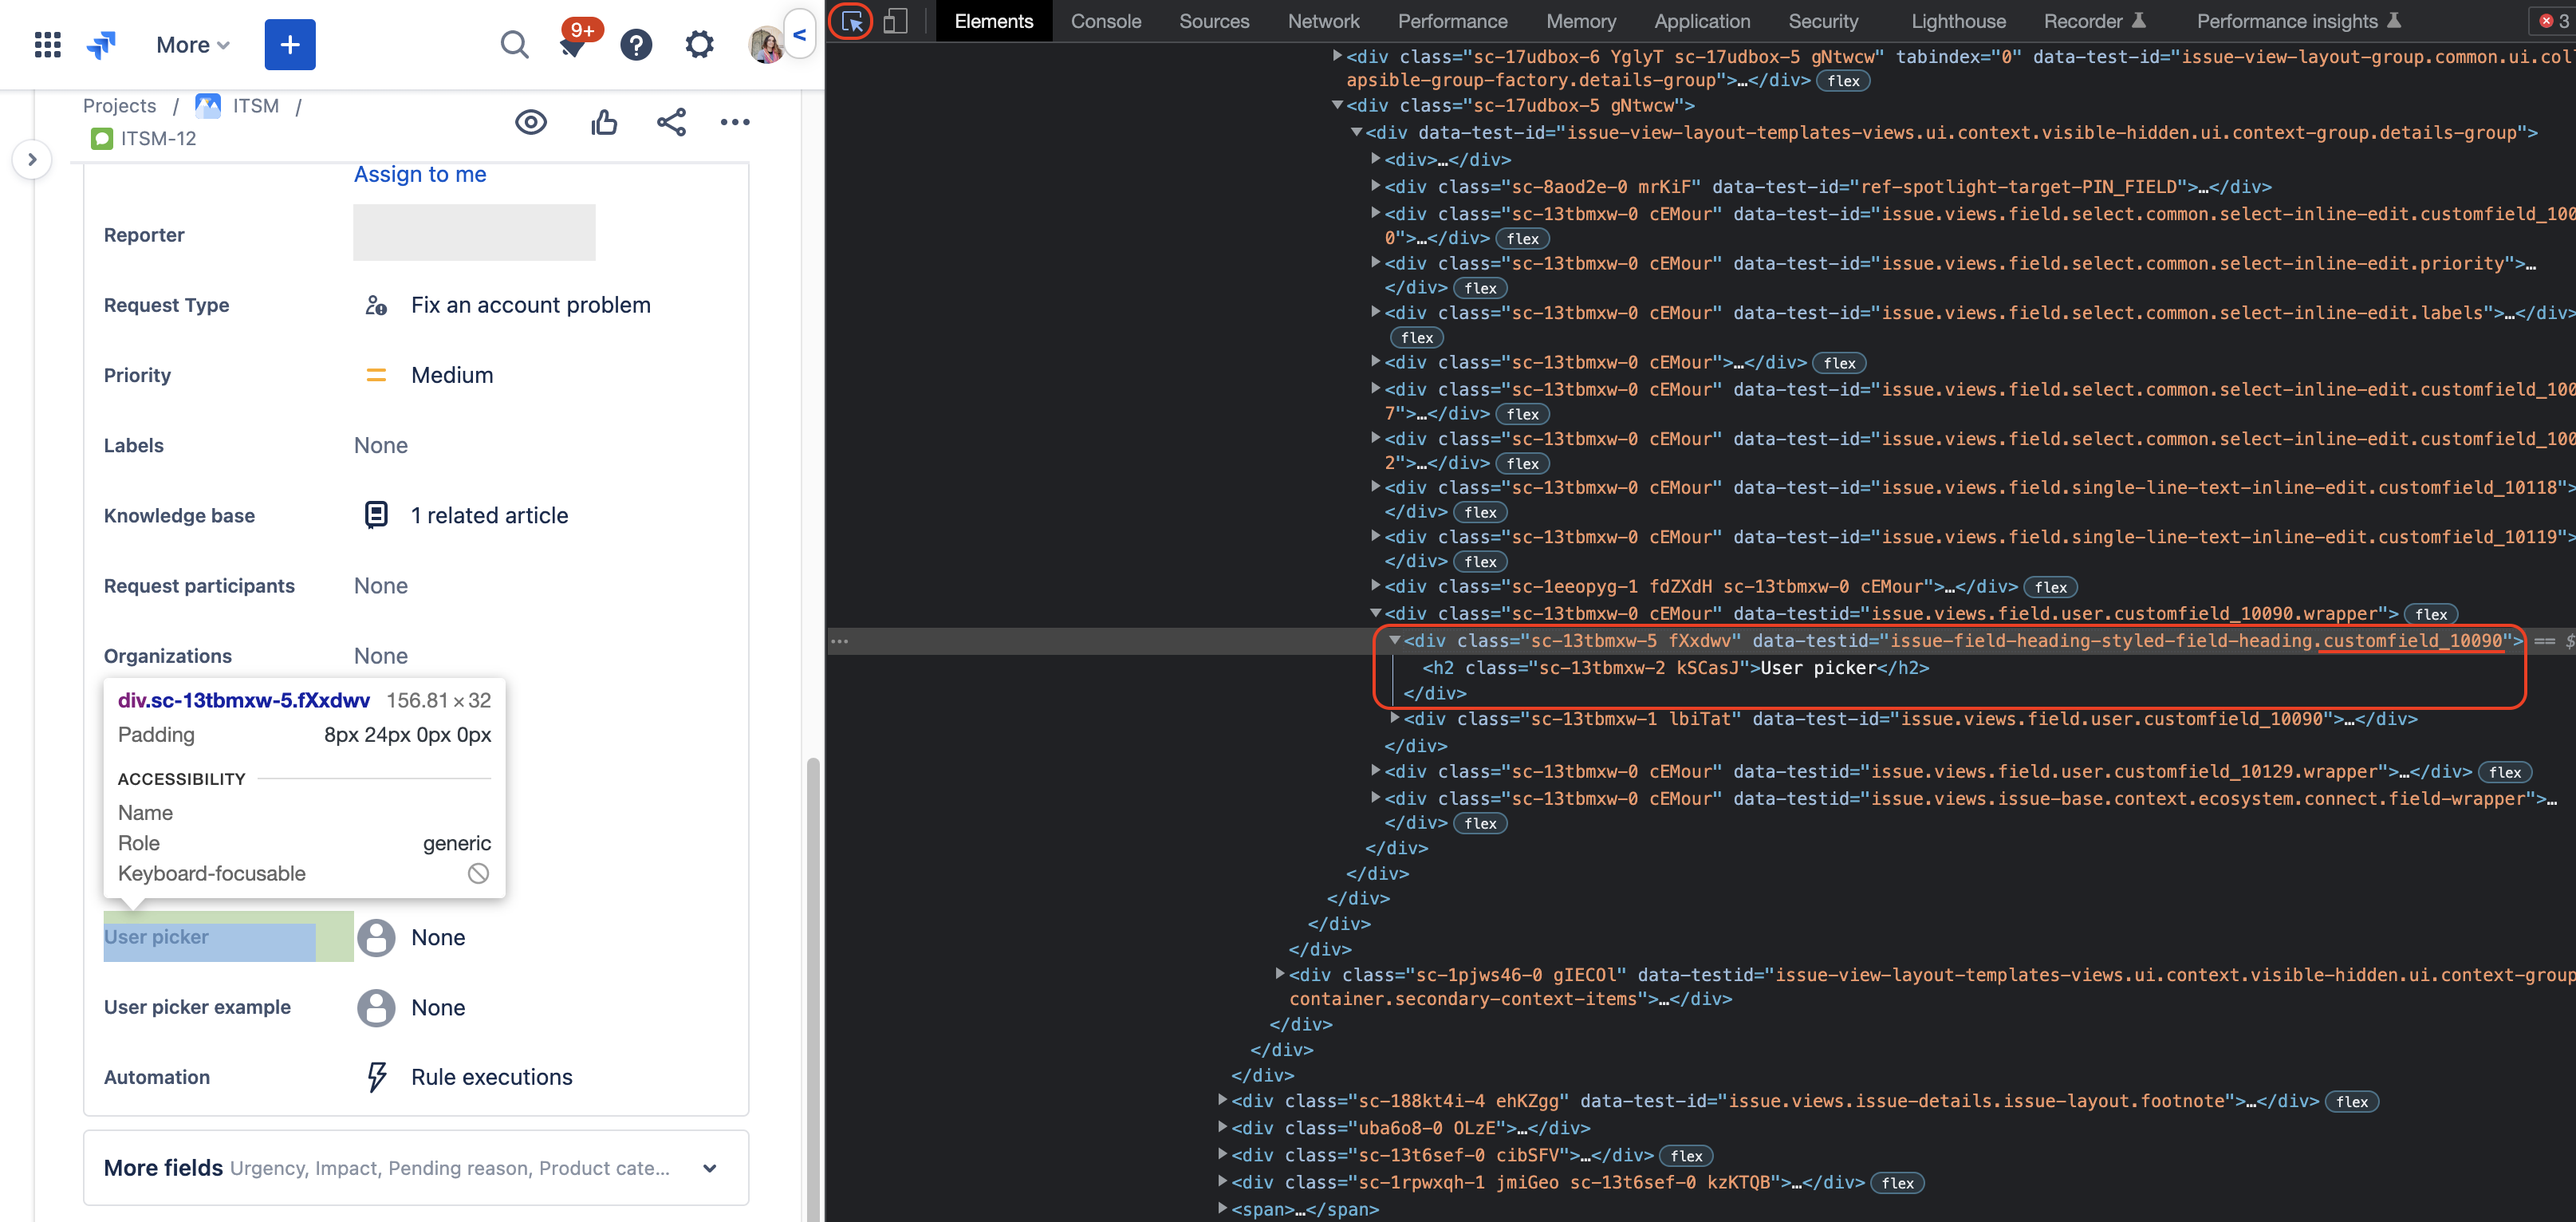Image resolution: width=2576 pixels, height=1222 pixels.
Task: Click the Reporter input field
Action: point(476,231)
